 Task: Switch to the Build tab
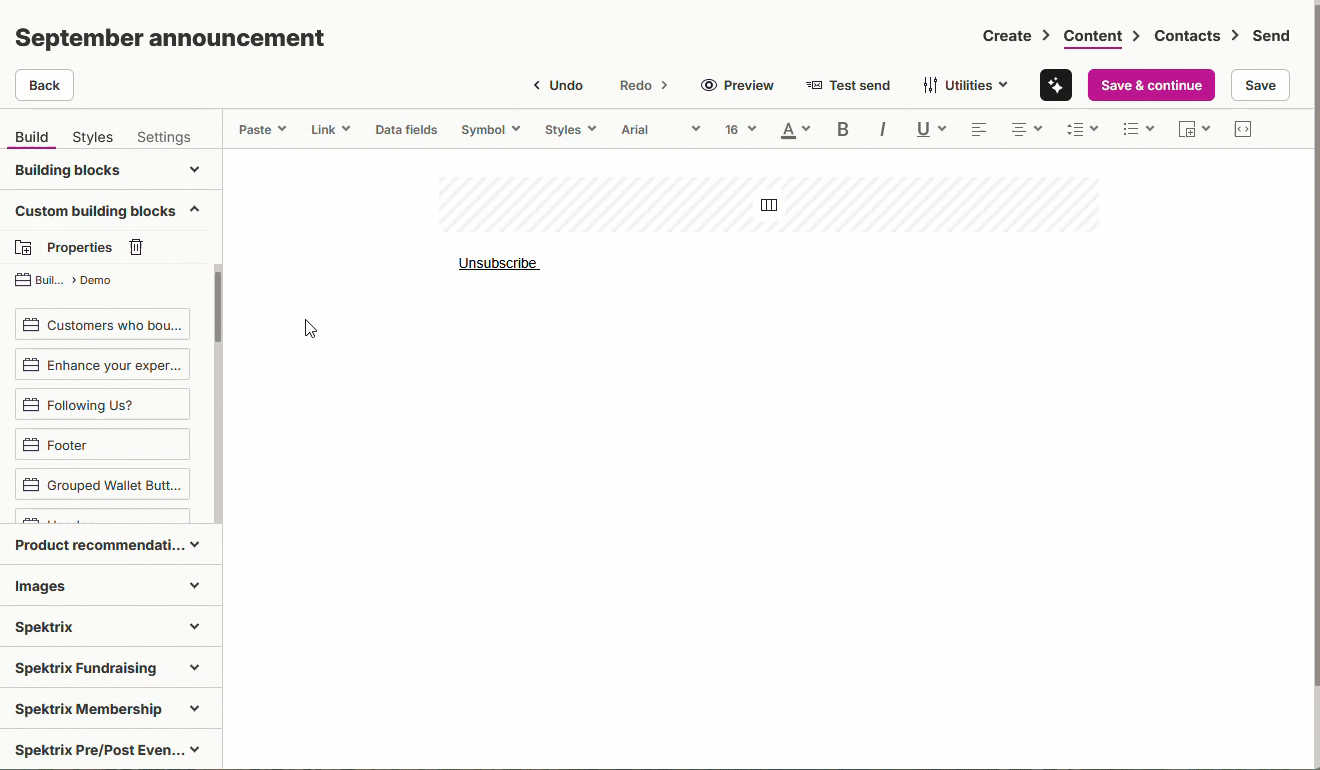click(31, 137)
